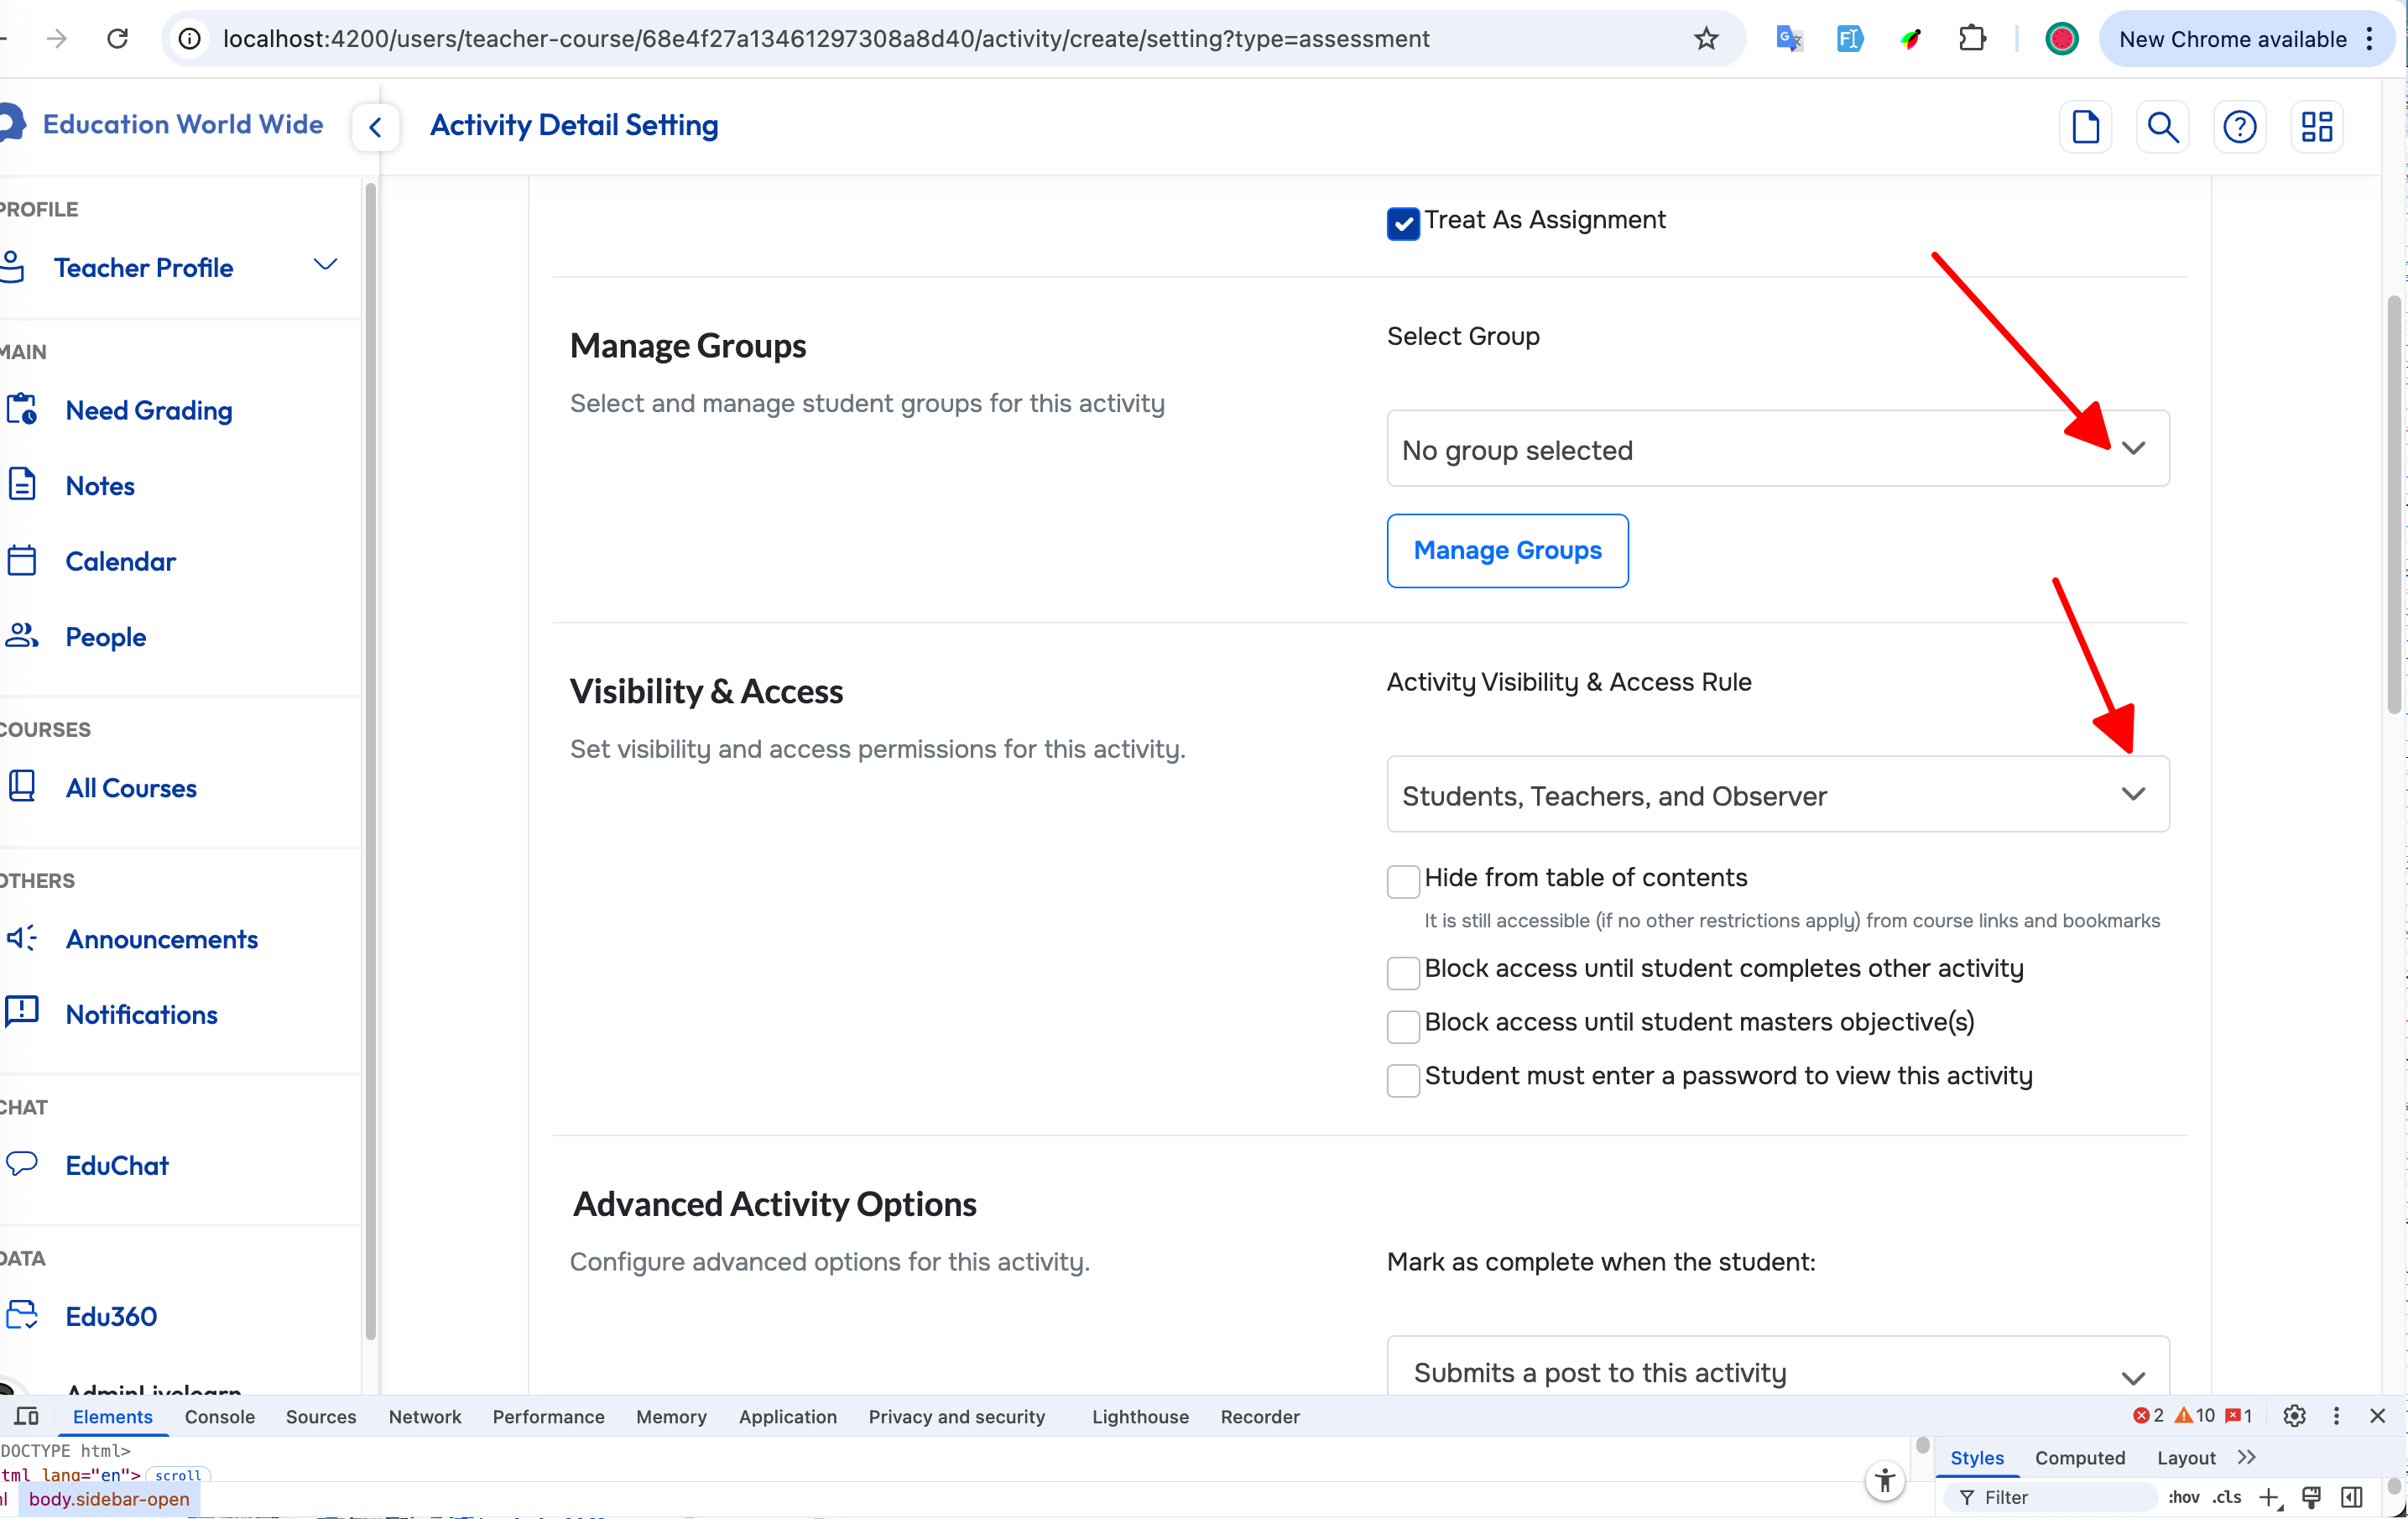Click the Styles Filter input field
Viewport: 2408px width, 1519px height.
point(2060,1497)
